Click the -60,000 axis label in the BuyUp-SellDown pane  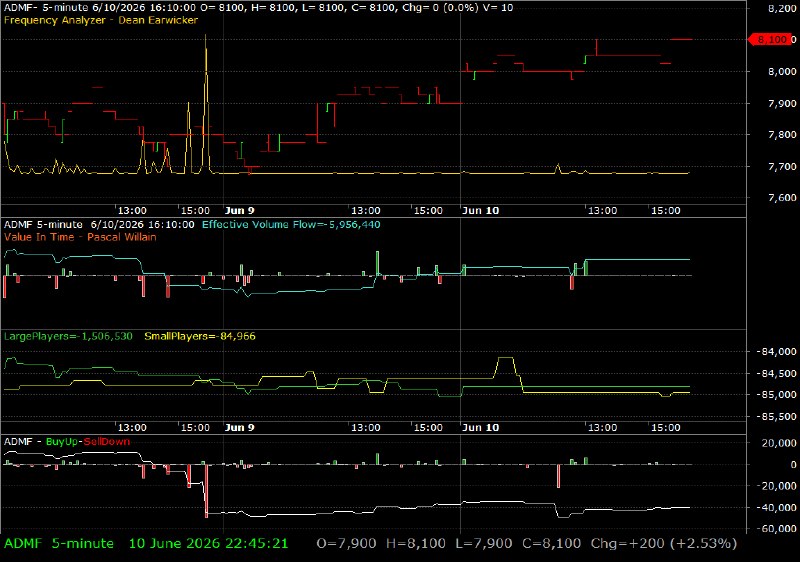776,529
